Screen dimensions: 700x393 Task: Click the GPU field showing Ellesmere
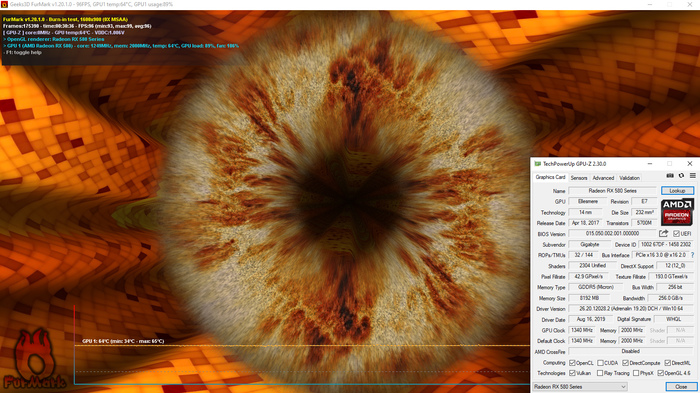[x=588, y=201]
